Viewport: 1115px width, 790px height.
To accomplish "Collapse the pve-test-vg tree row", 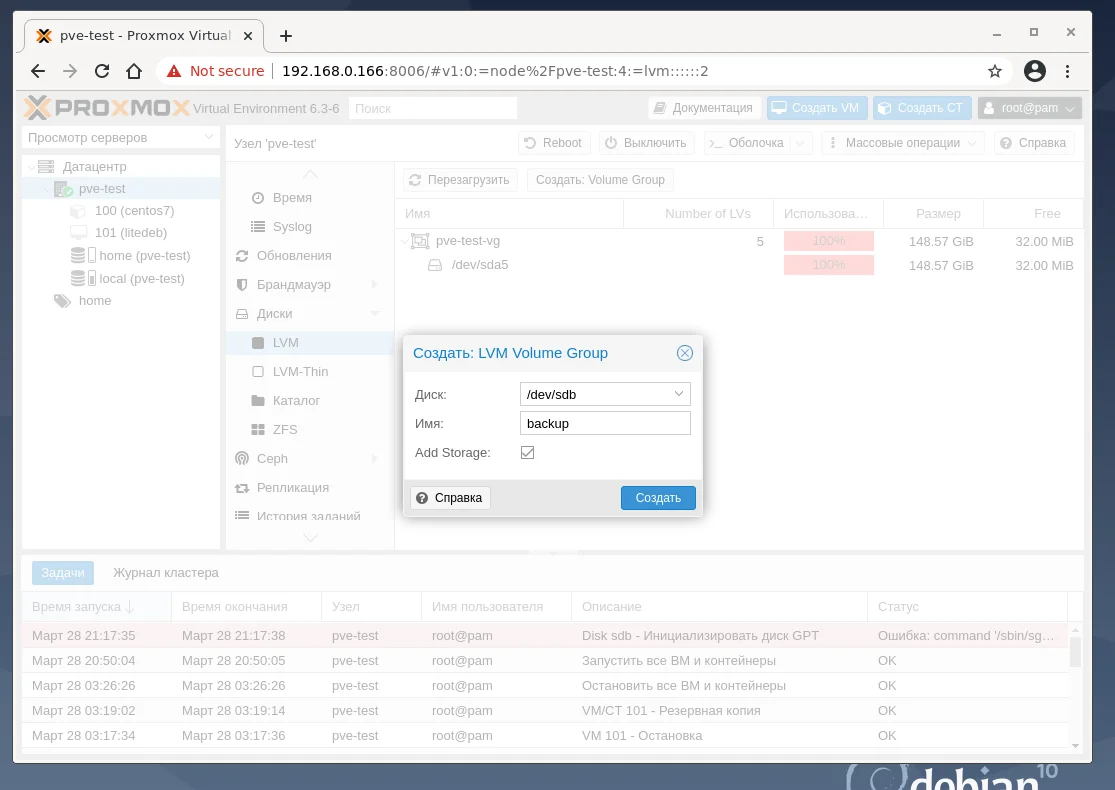I will (405, 241).
